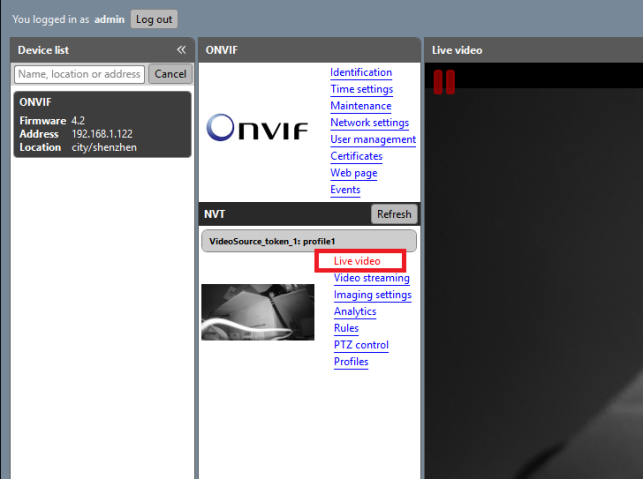Open Video streaming settings
This screenshot has width=643, height=479.
(x=371, y=278)
